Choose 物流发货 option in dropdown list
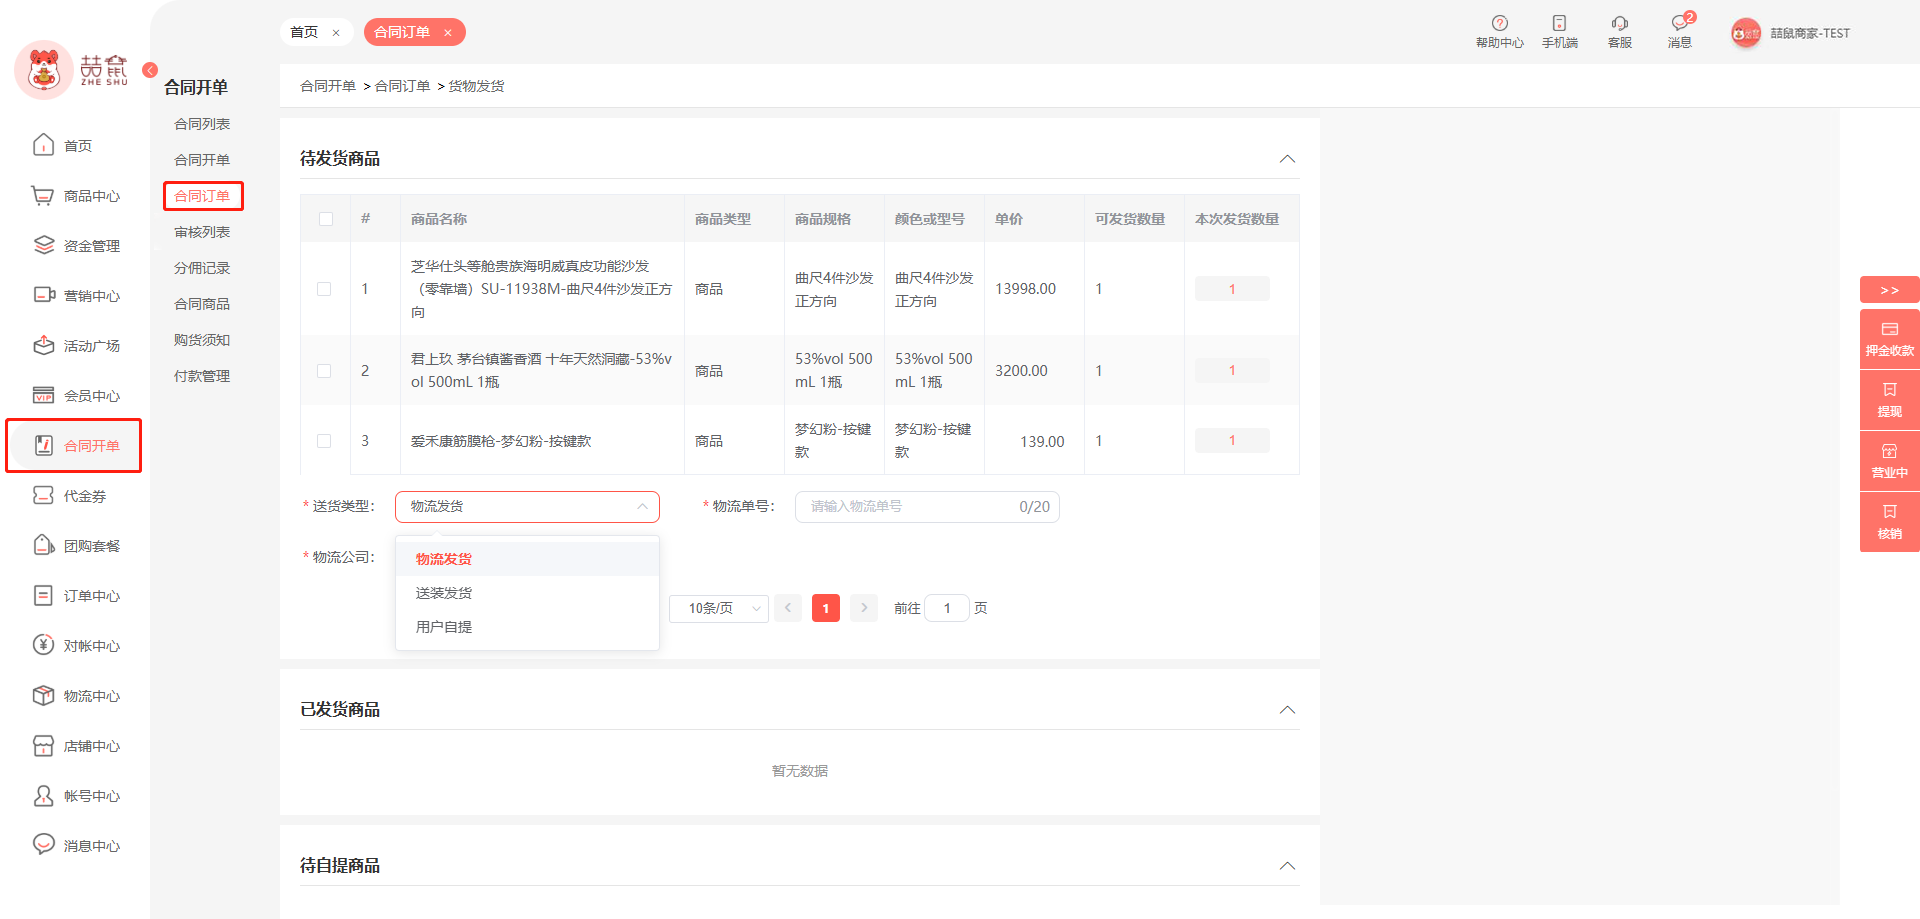This screenshot has width=1920, height=919. (527, 559)
